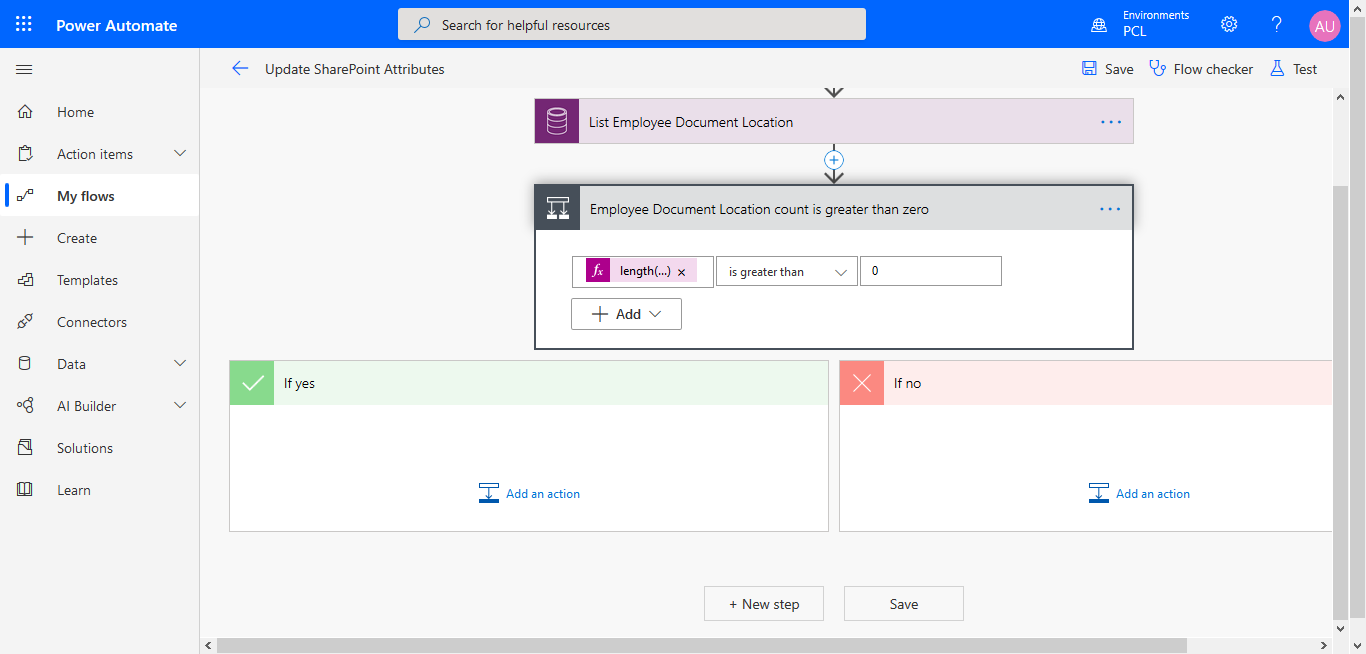Click the If no branch header
The height and width of the screenshot is (654, 1366).
coord(1086,383)
